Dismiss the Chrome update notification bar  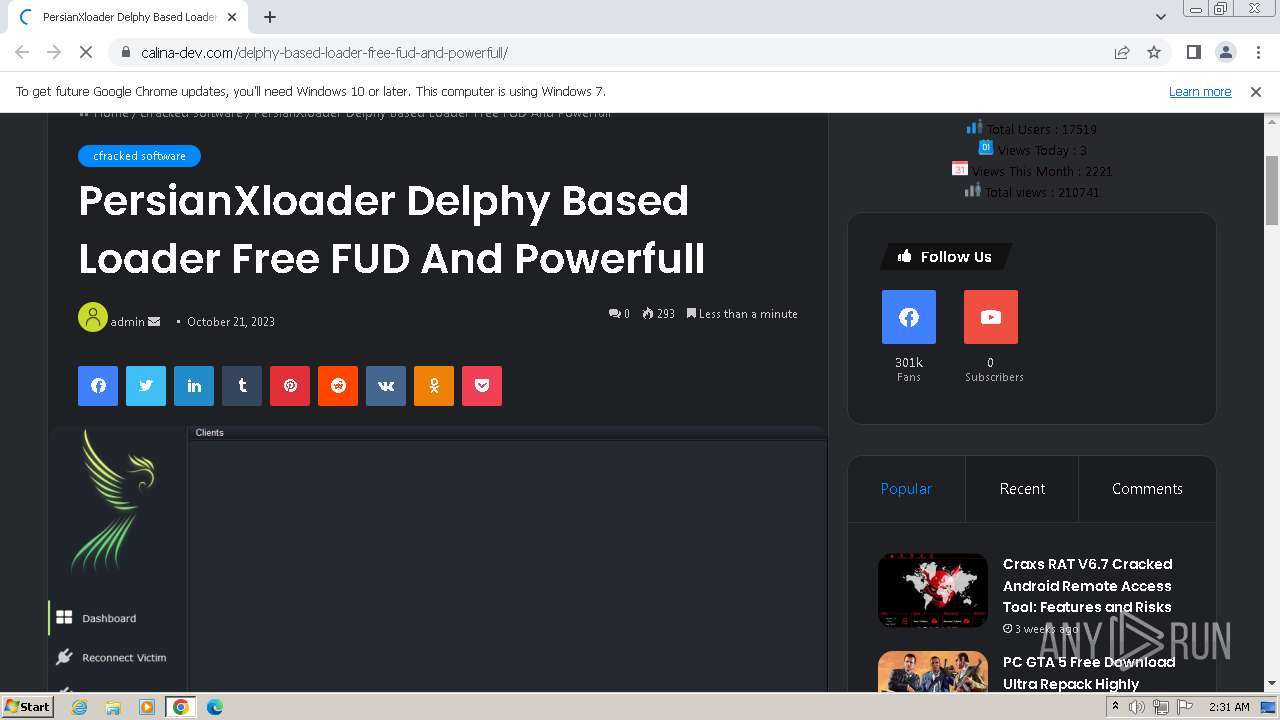point(1256,91)
